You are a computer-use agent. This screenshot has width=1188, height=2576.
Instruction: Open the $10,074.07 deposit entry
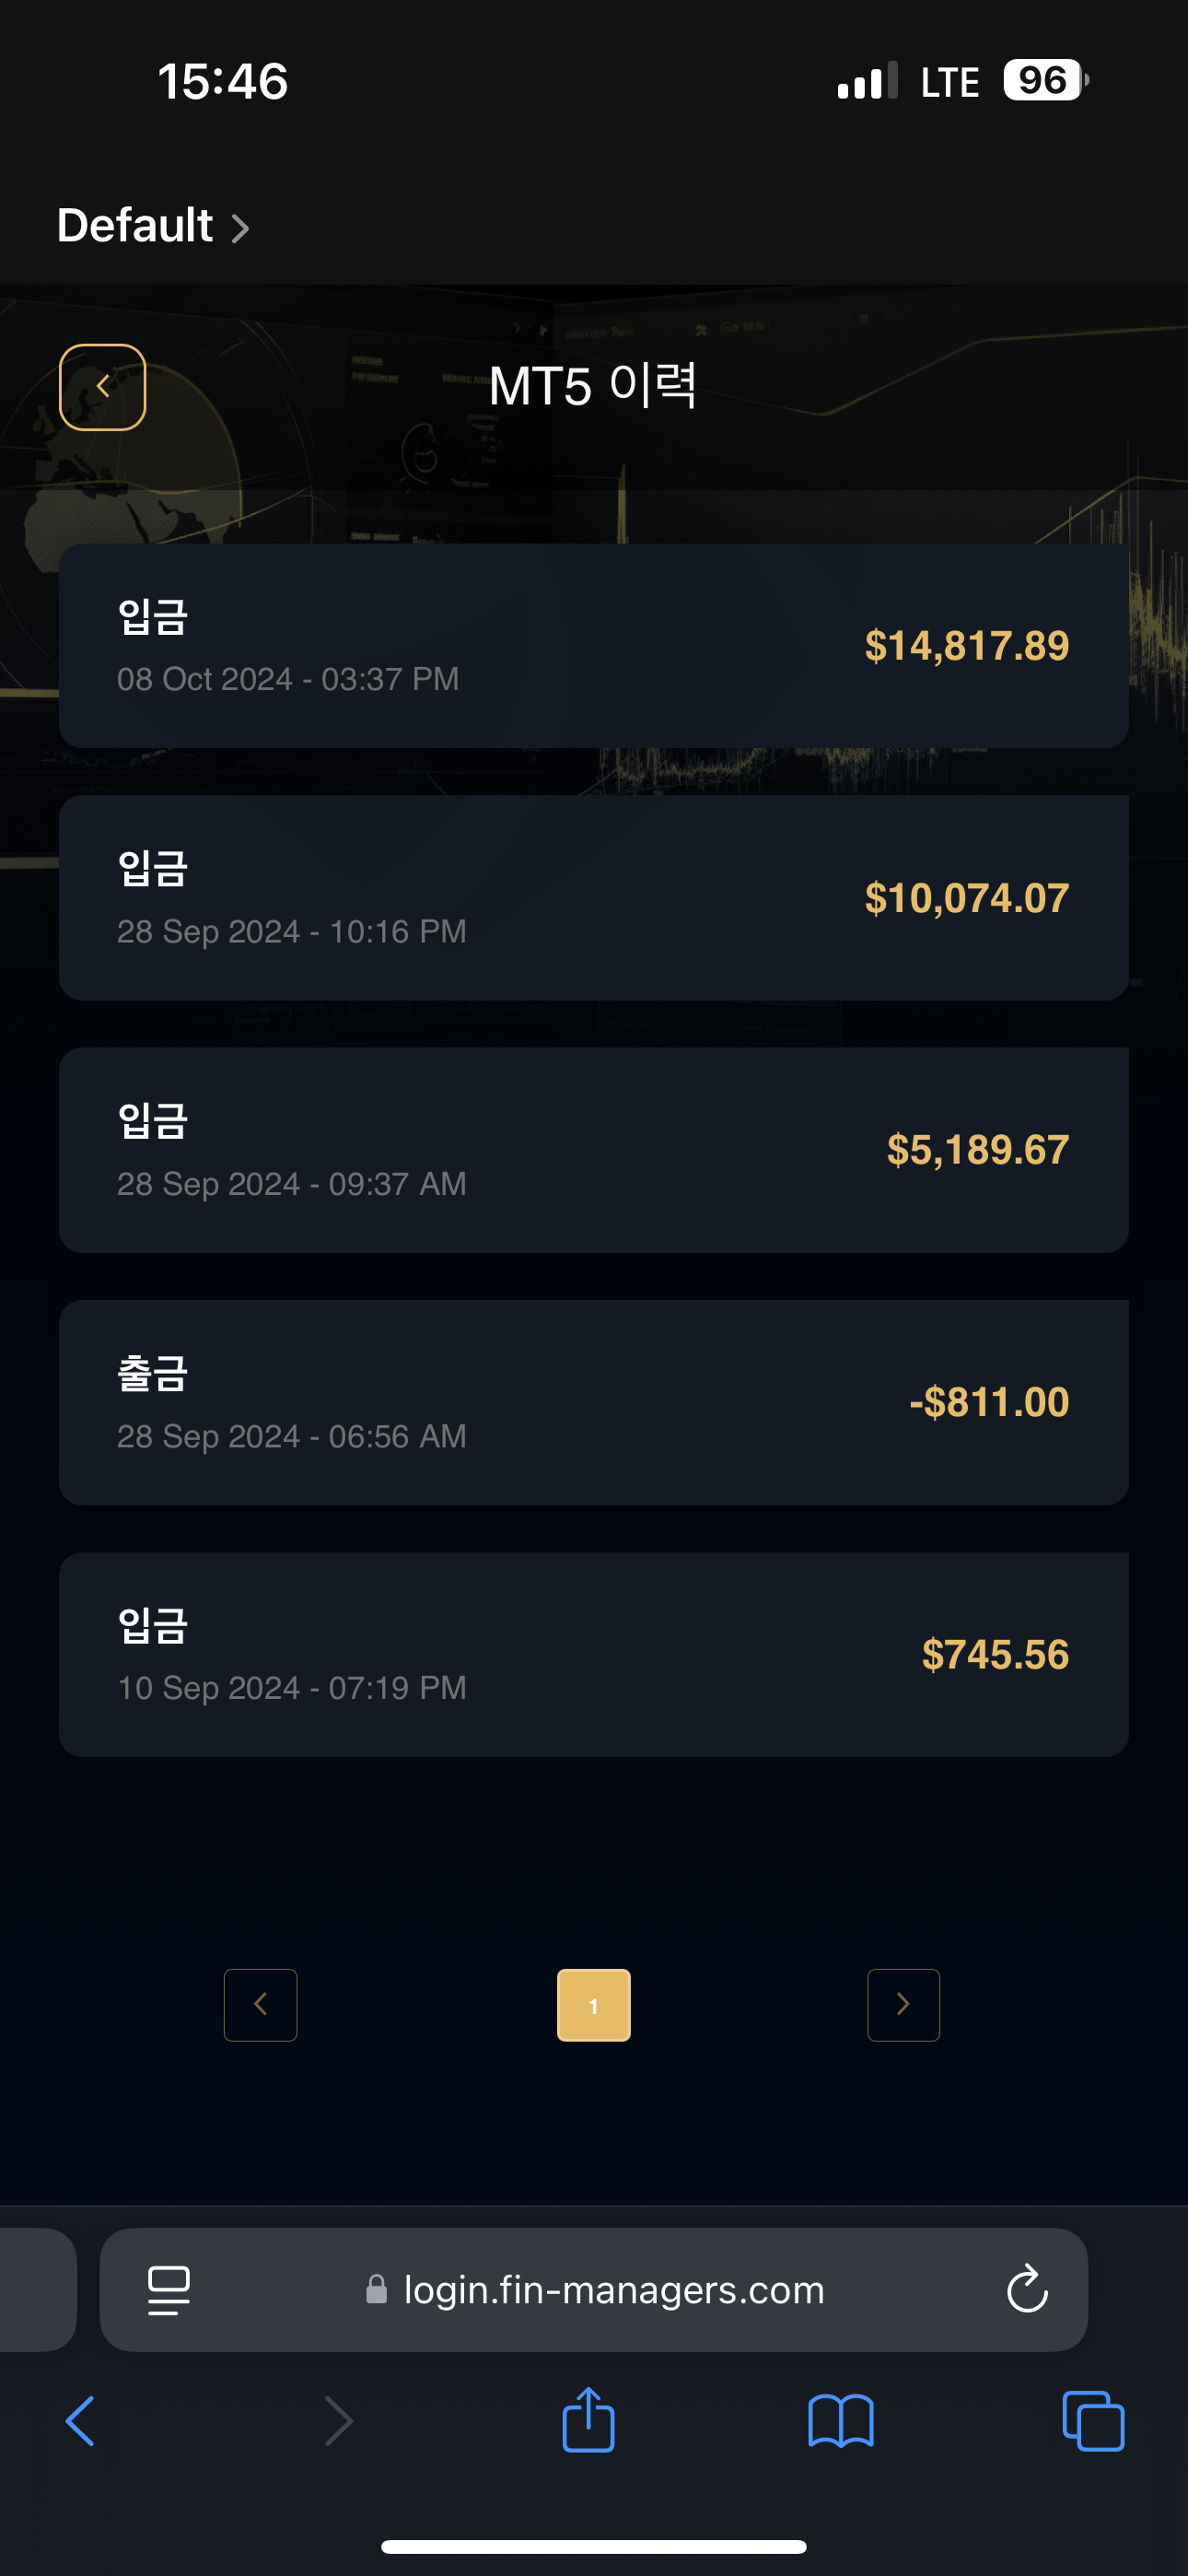click(594, 898)
